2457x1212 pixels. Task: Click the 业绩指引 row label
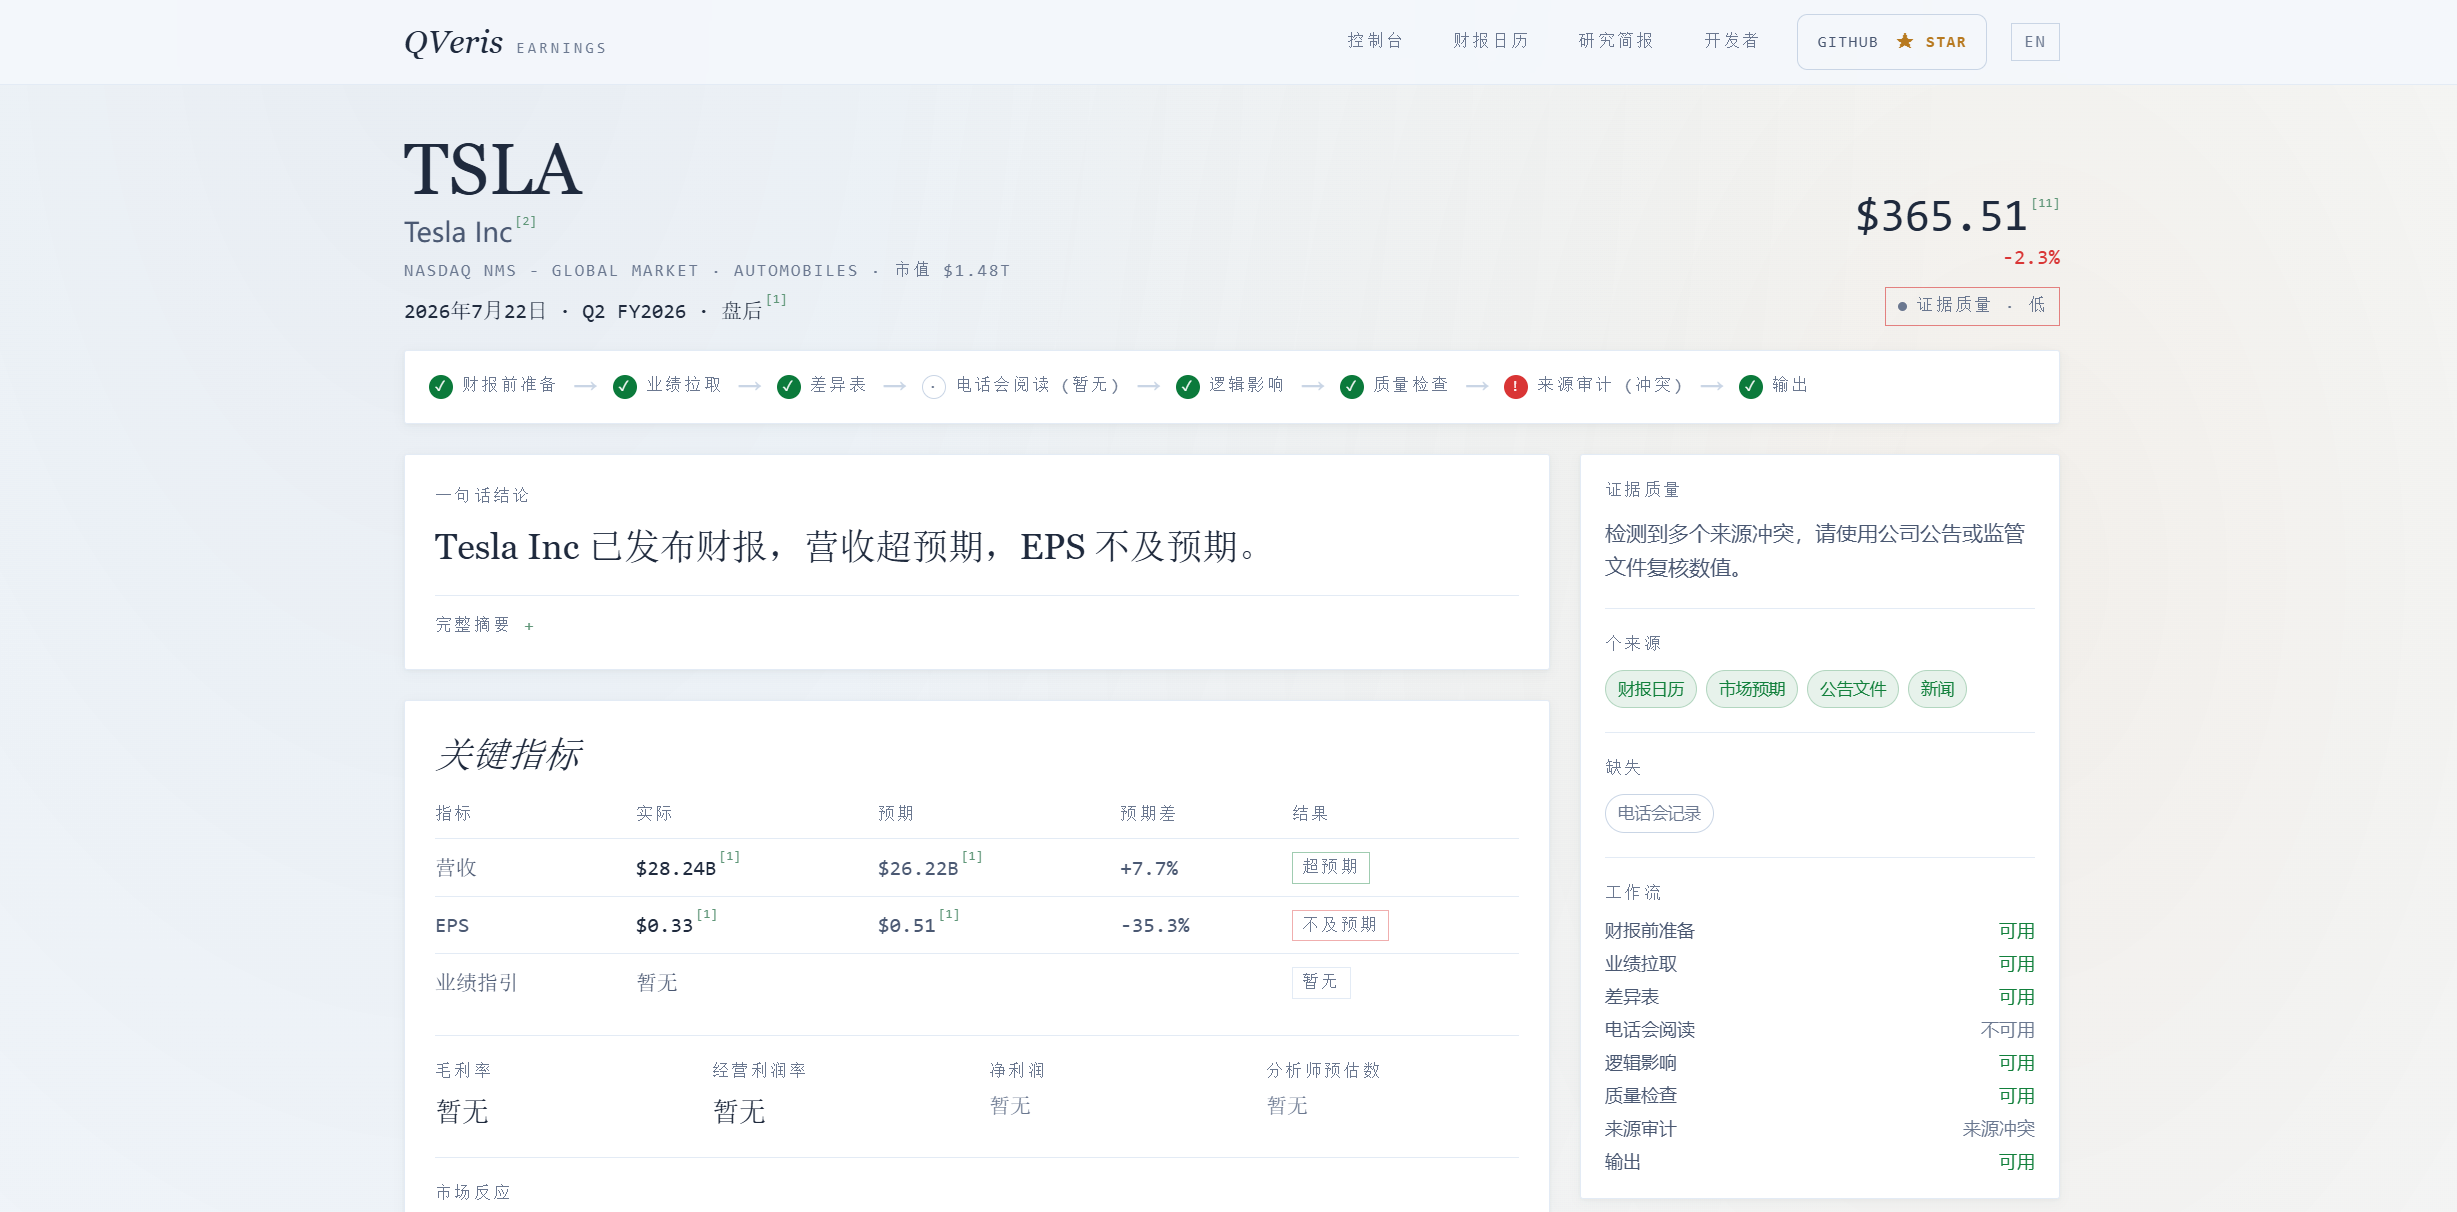coord(476,982)
